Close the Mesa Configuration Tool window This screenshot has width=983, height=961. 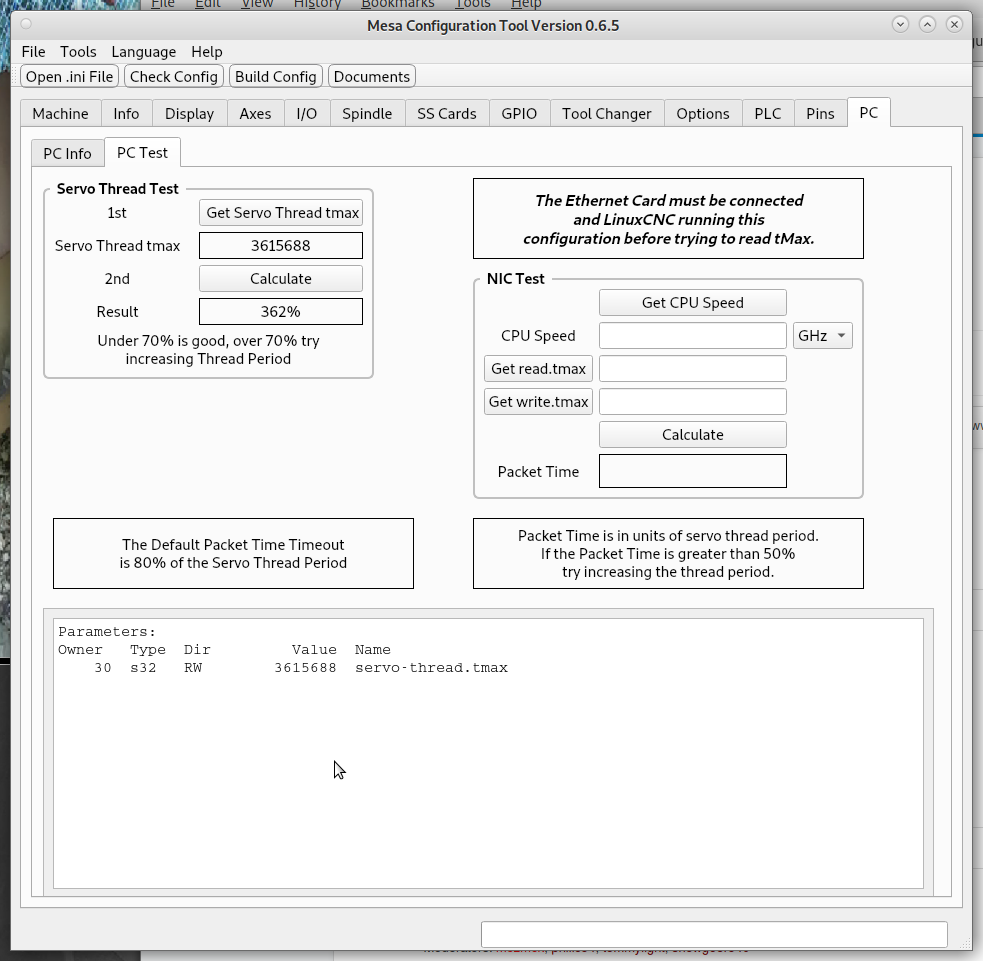coord(954,24)
